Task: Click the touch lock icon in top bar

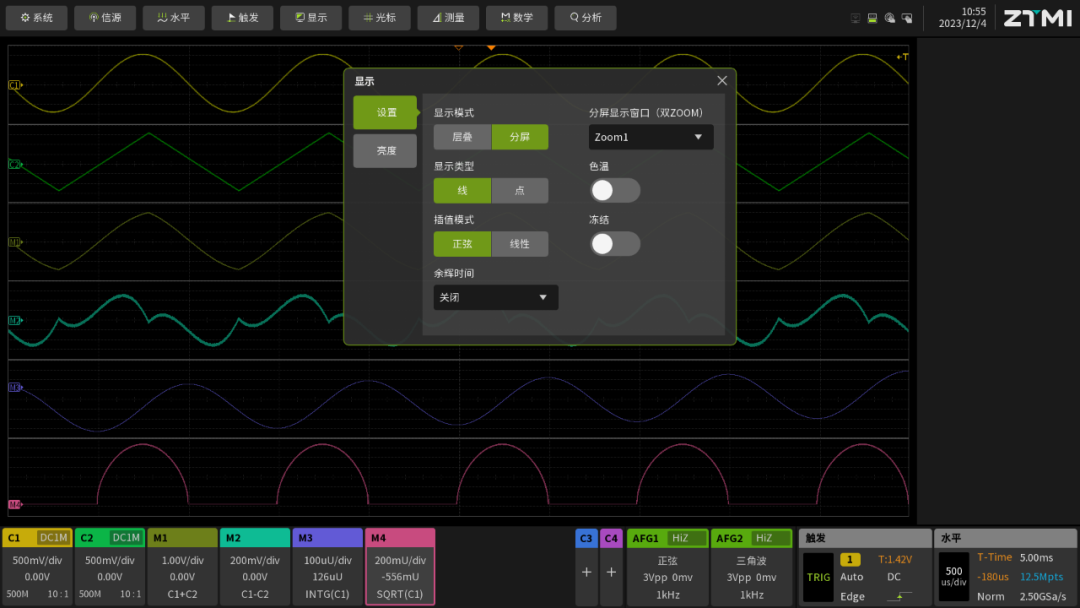Action: [907, 18]
